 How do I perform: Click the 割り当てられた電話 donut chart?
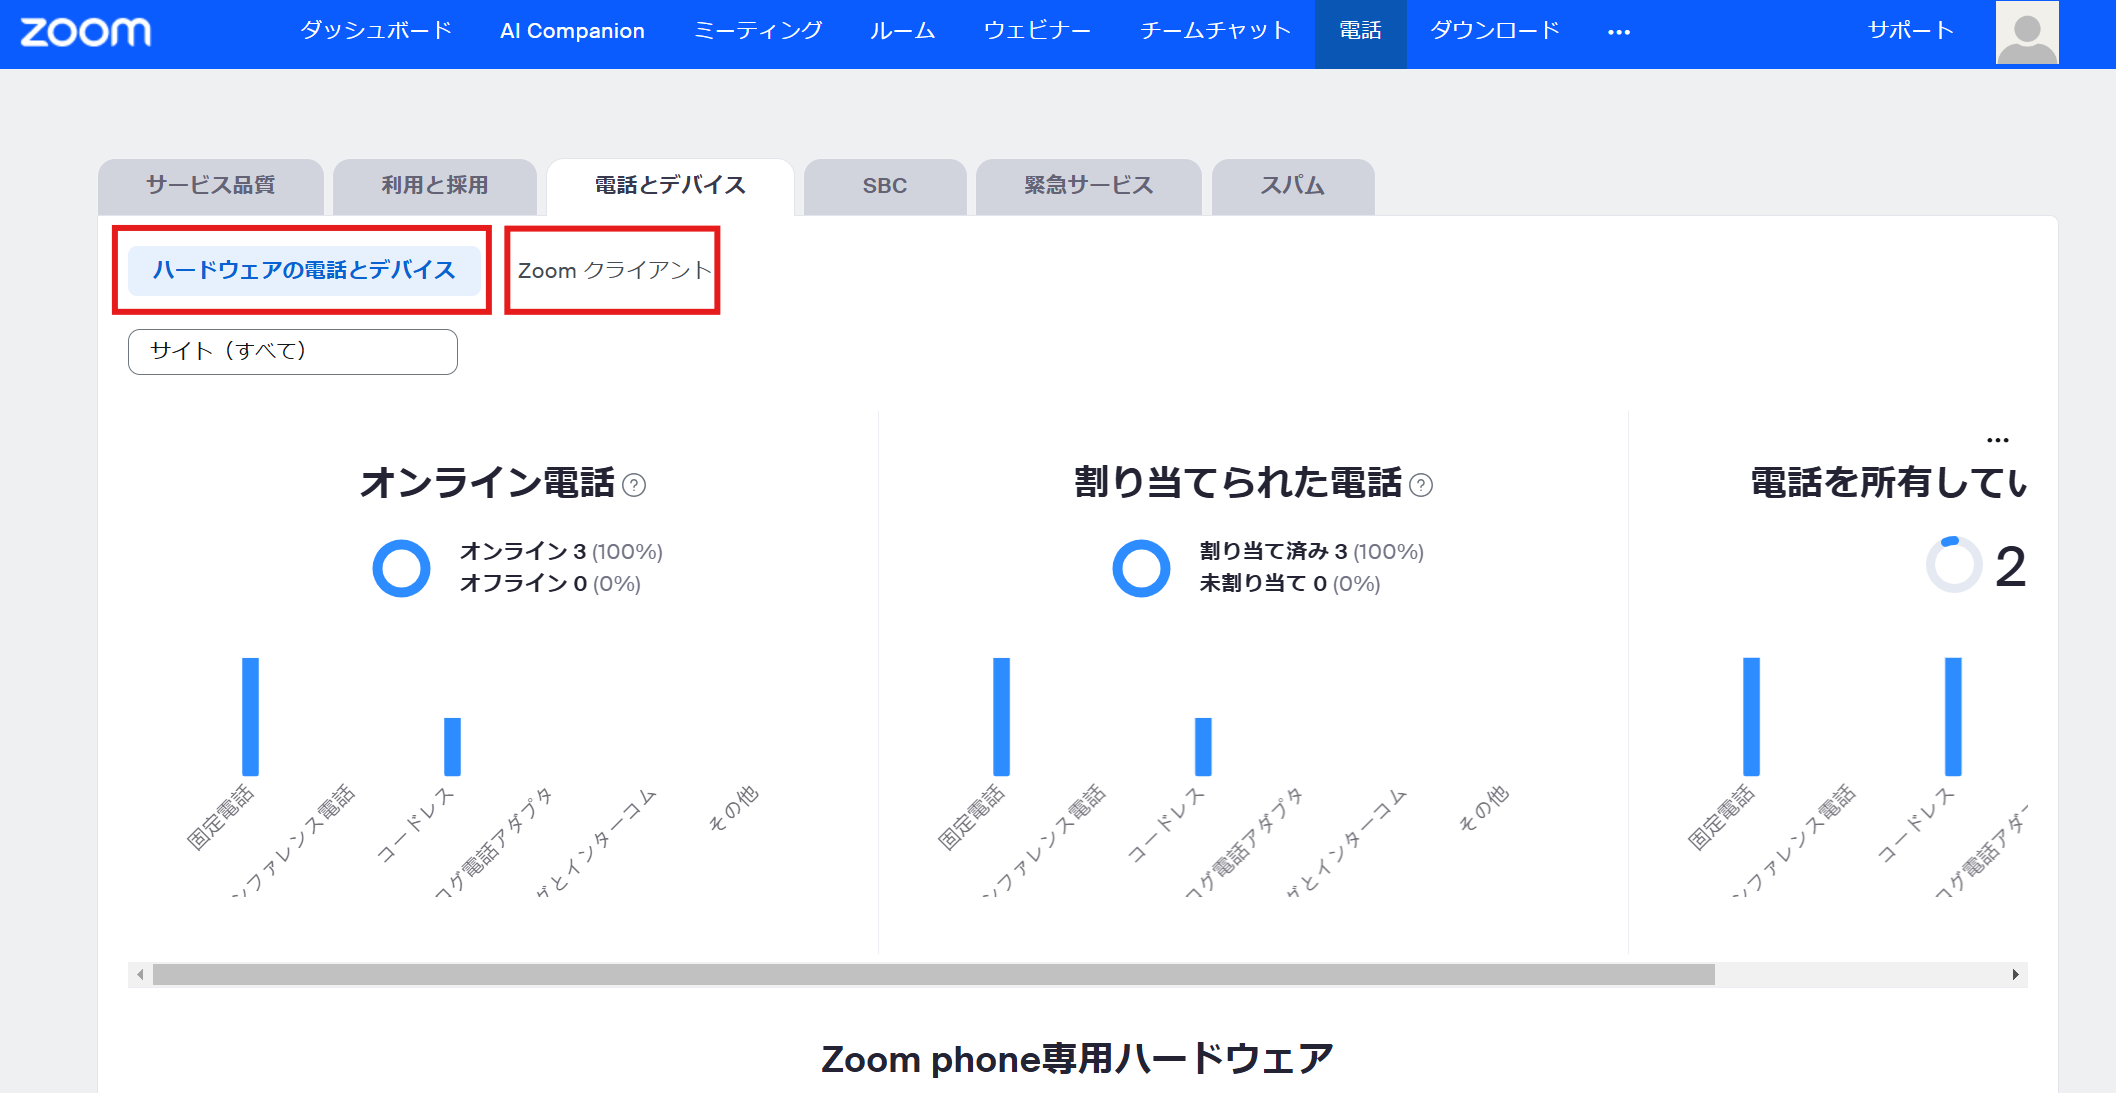[x=1141, y=568]
